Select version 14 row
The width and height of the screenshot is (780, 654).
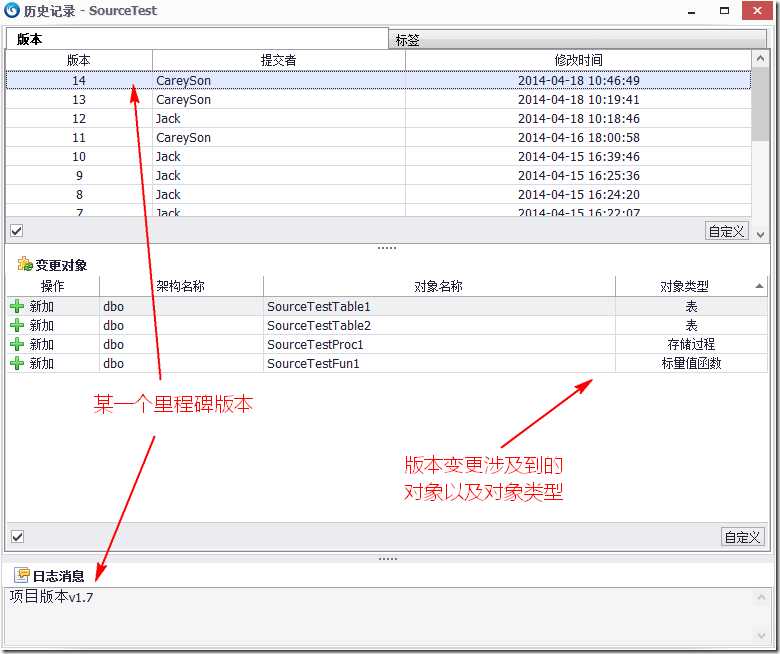click(x=378, y=80)
